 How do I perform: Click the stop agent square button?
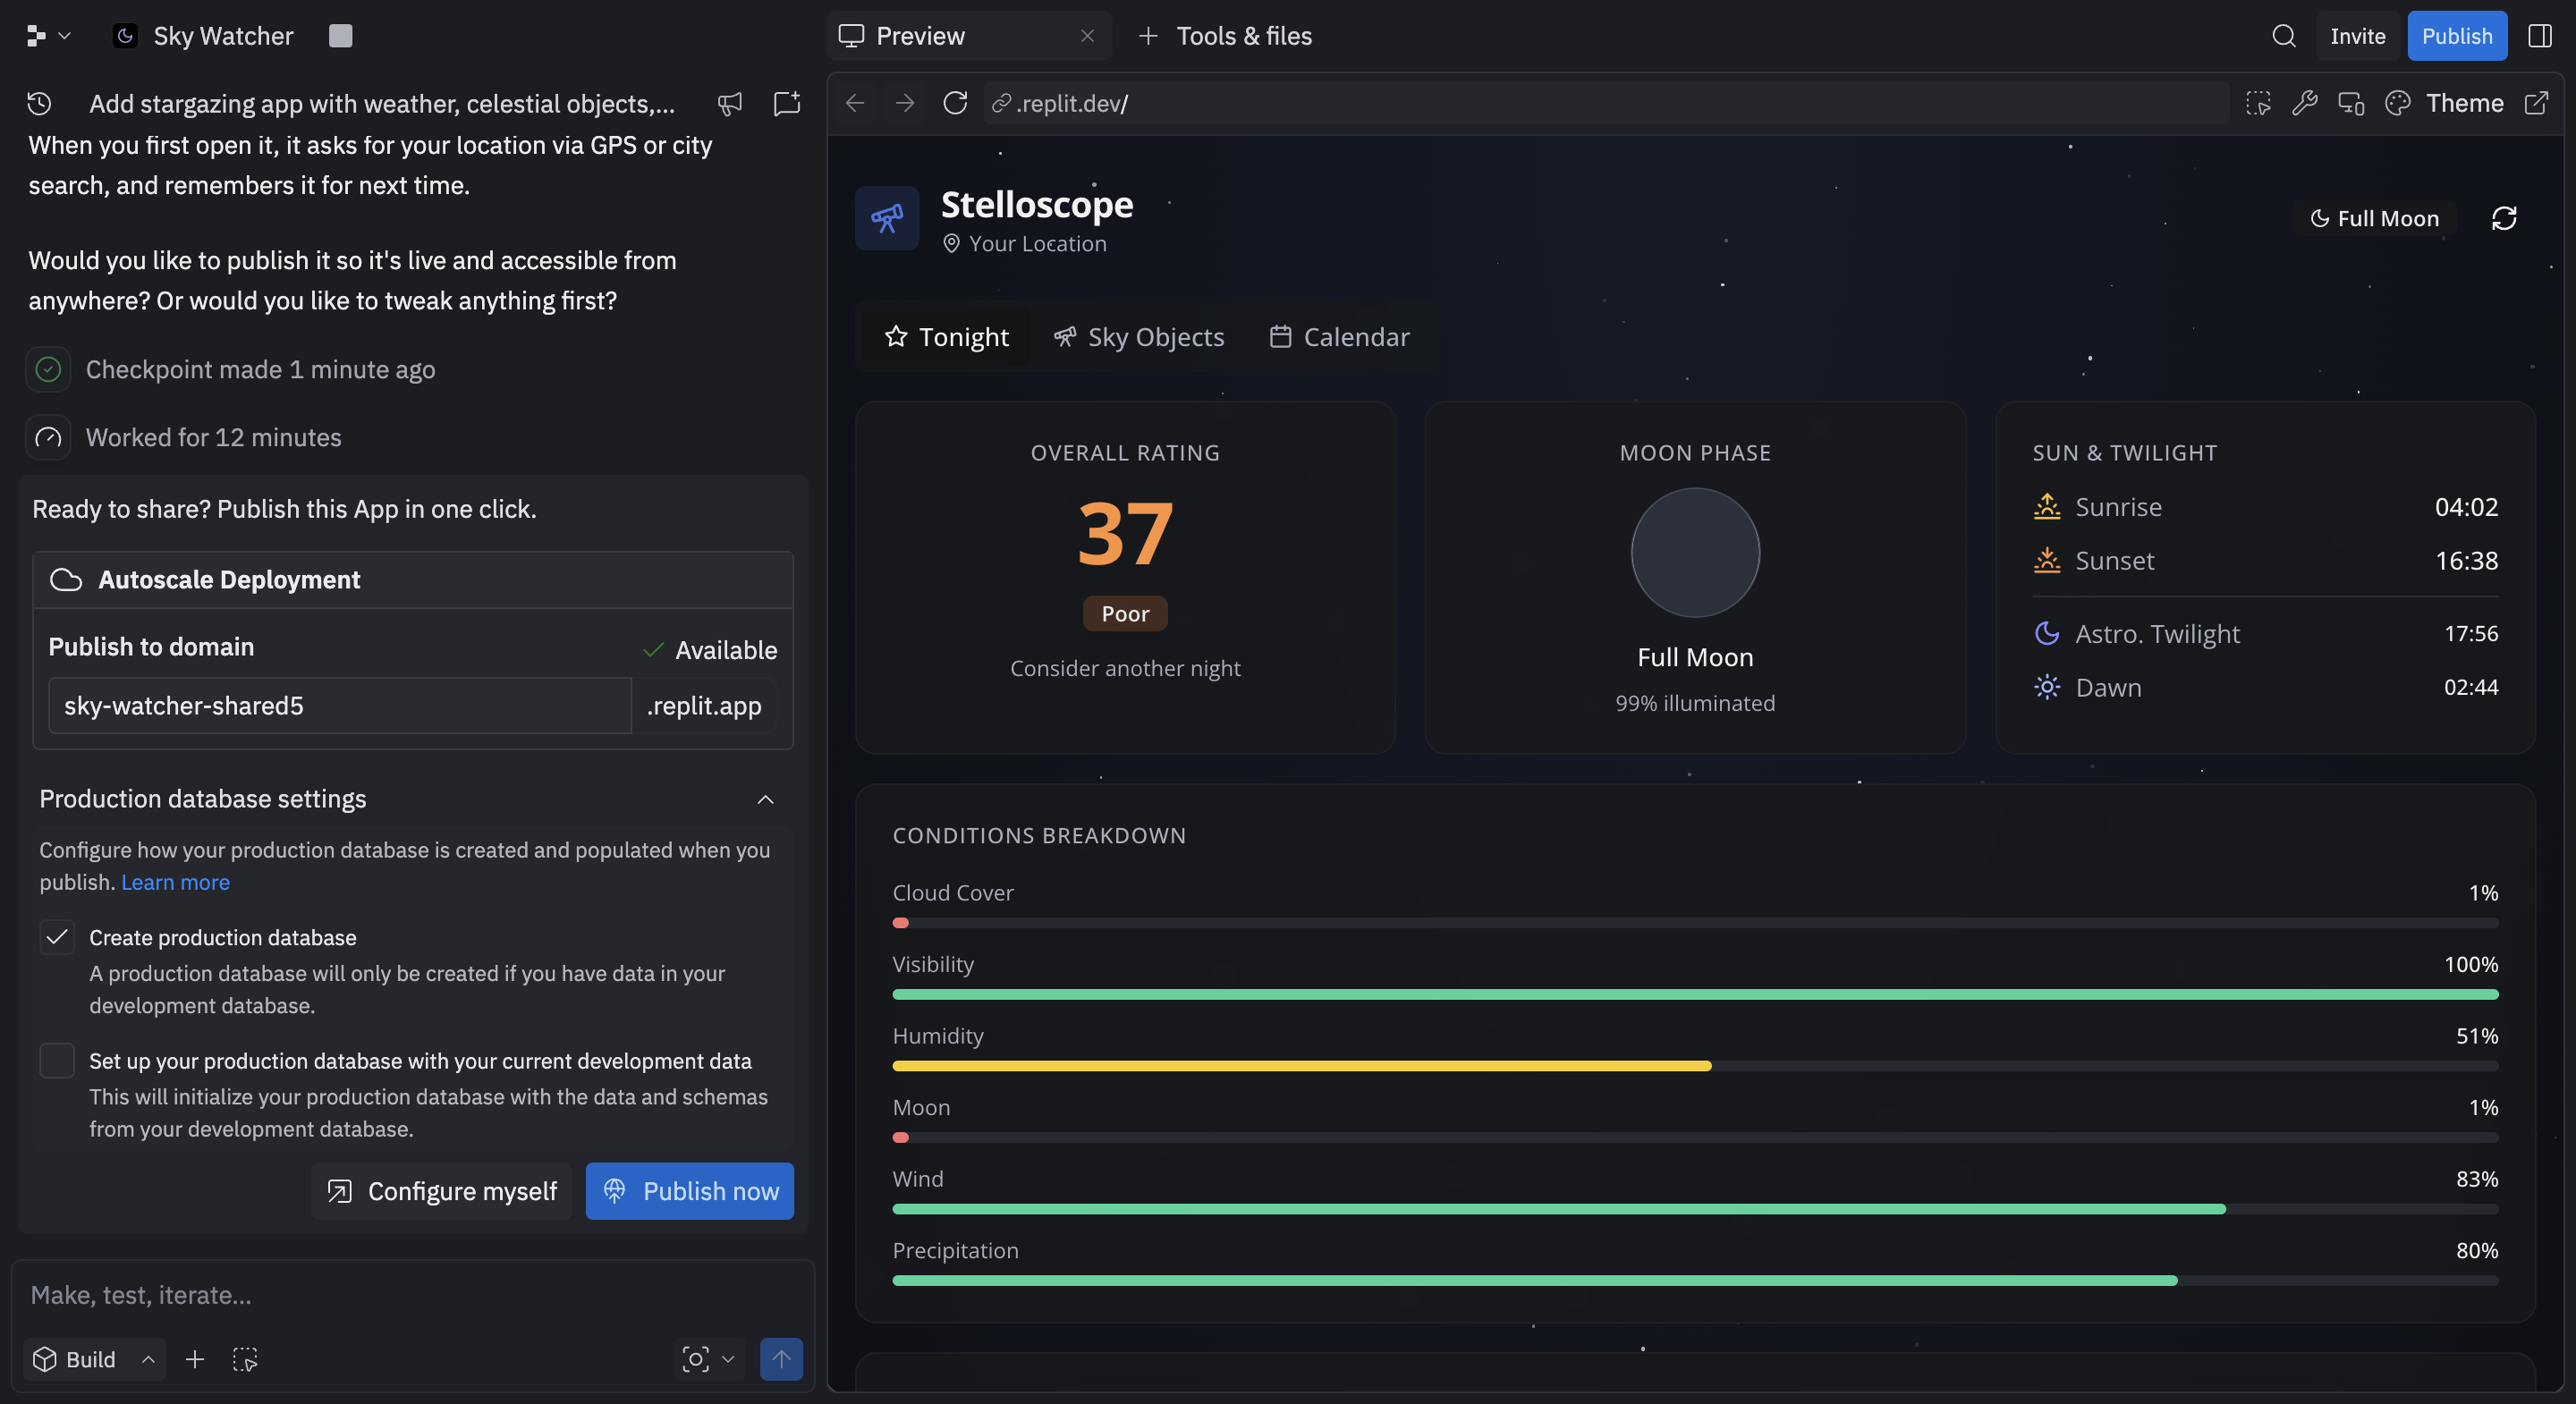click(340, 36)
